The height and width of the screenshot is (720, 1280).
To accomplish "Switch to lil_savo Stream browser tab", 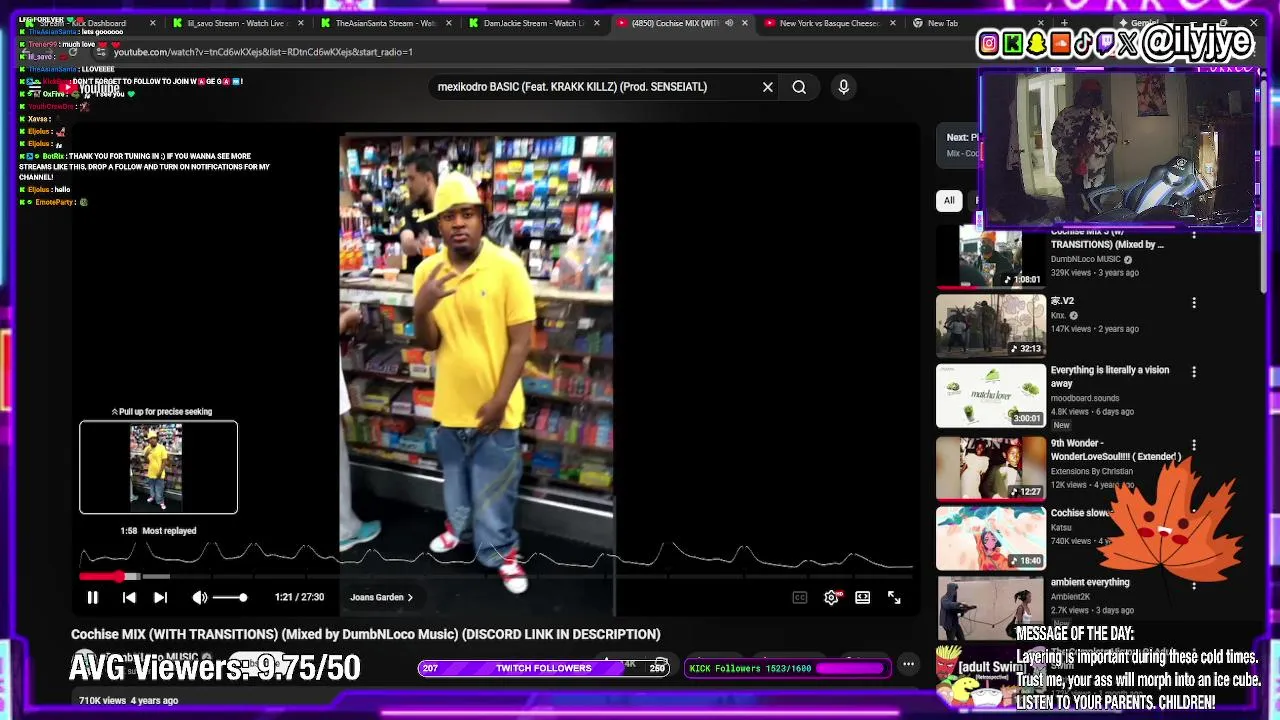I will coord(237,23).
